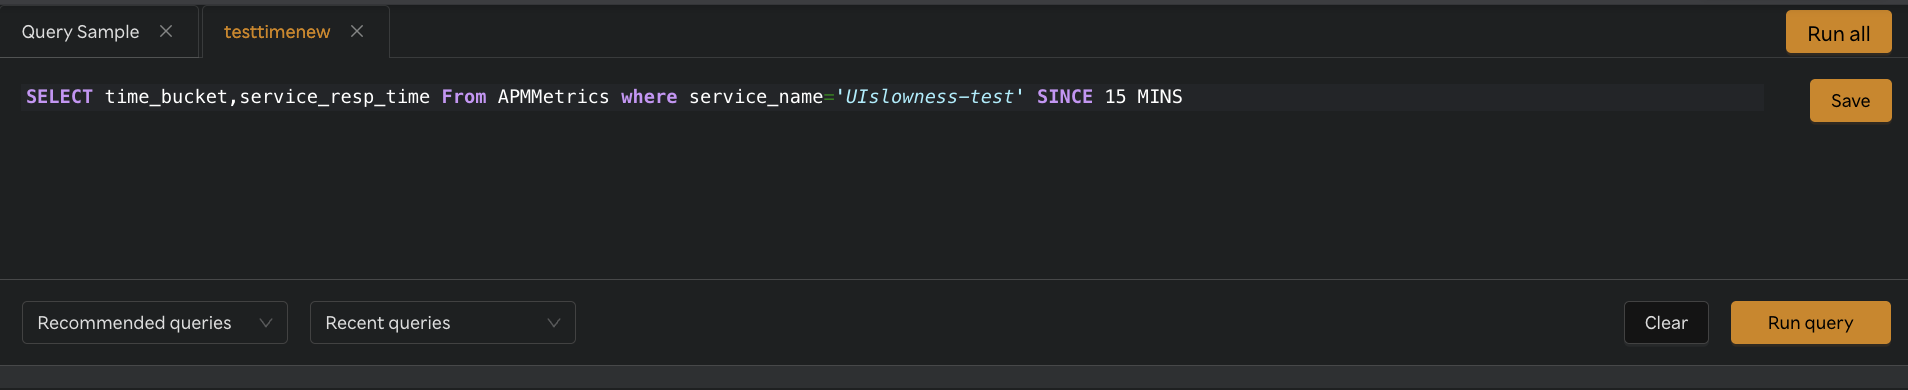The height and width of the screenshot is (390, 1908).
Task: Click the SELECT keyword in the query
Action: (x=59, y=97)
